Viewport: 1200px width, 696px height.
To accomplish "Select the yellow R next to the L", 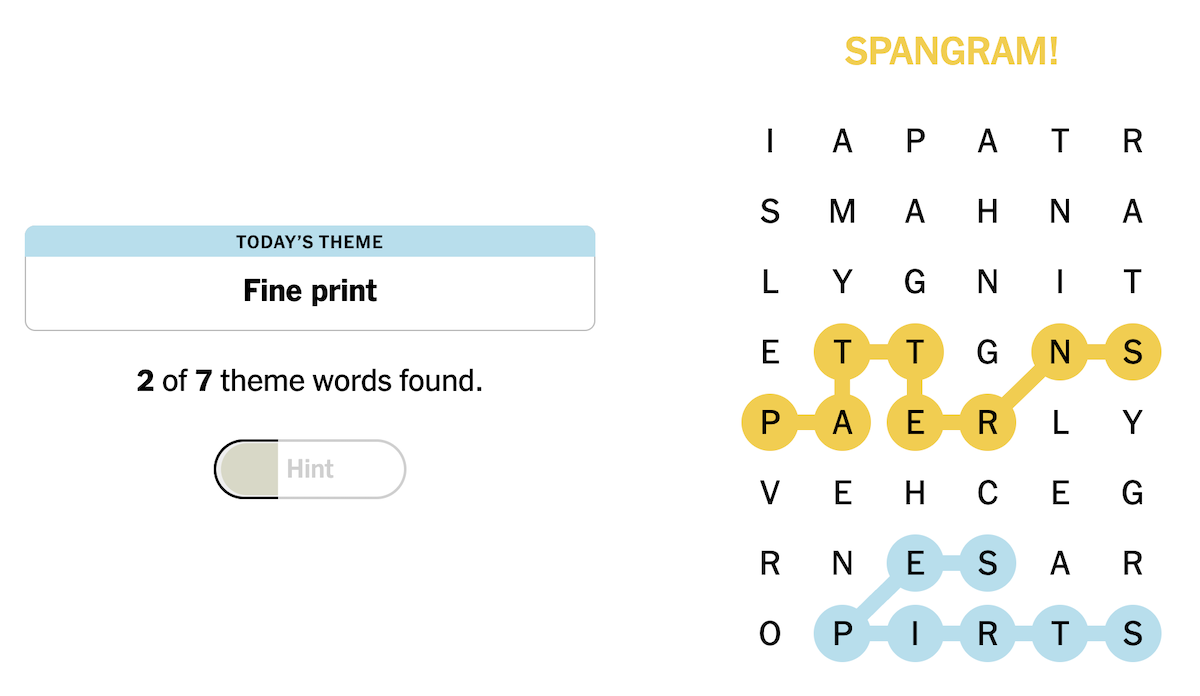I will coord(988,422).
